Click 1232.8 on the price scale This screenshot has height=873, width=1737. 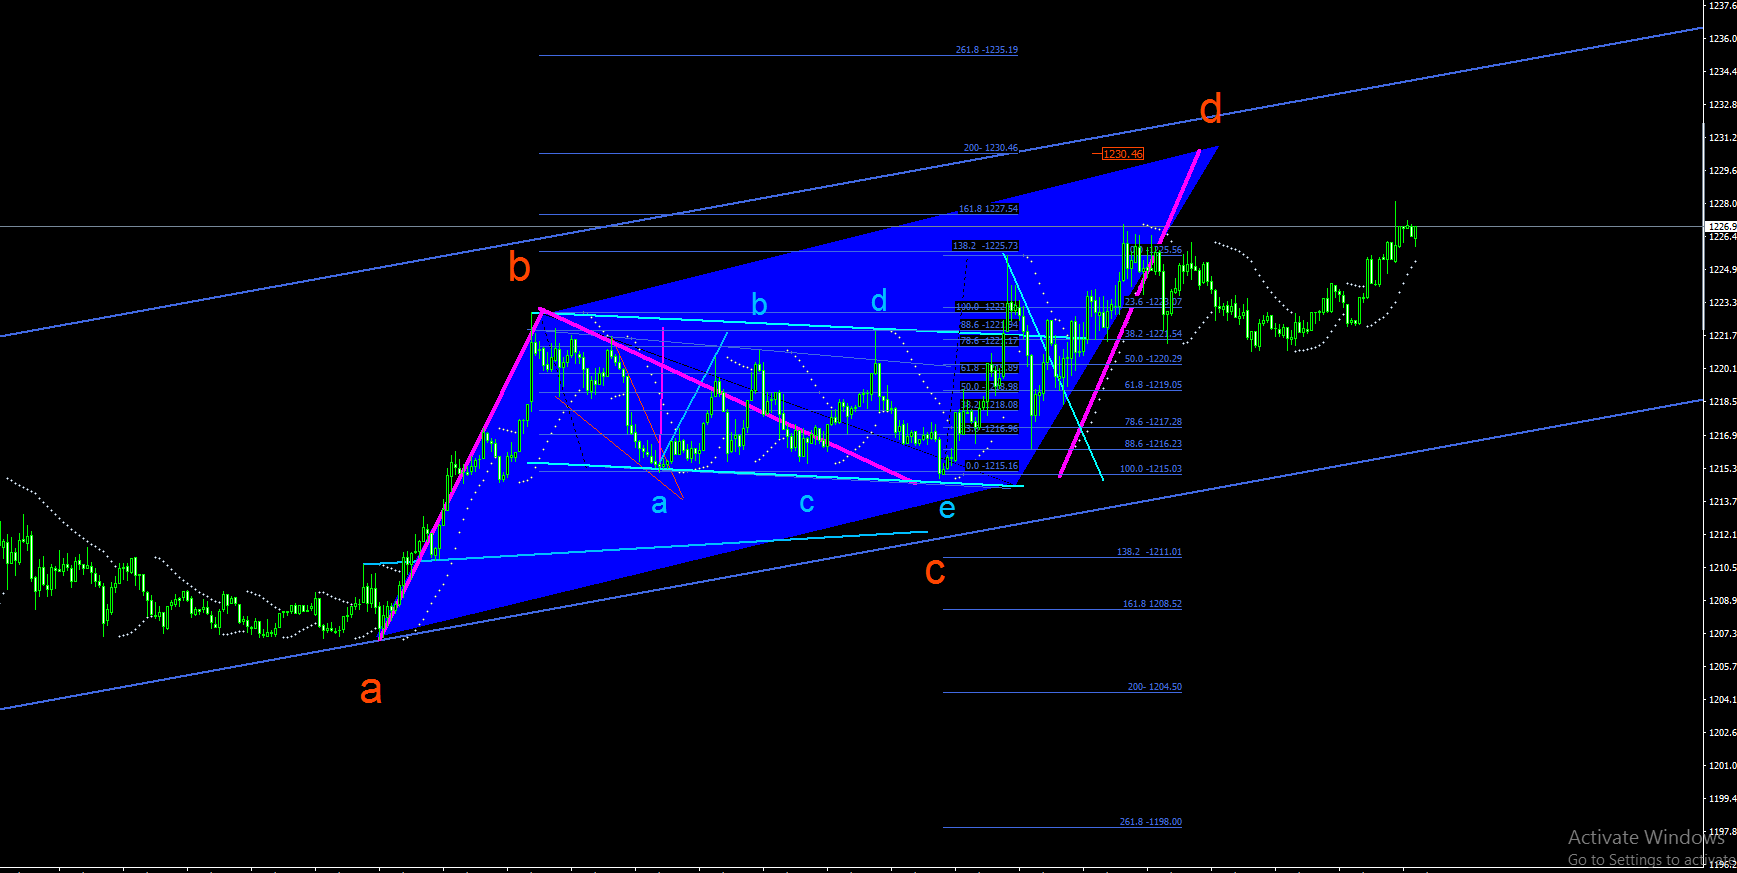tap(1722, 105)
